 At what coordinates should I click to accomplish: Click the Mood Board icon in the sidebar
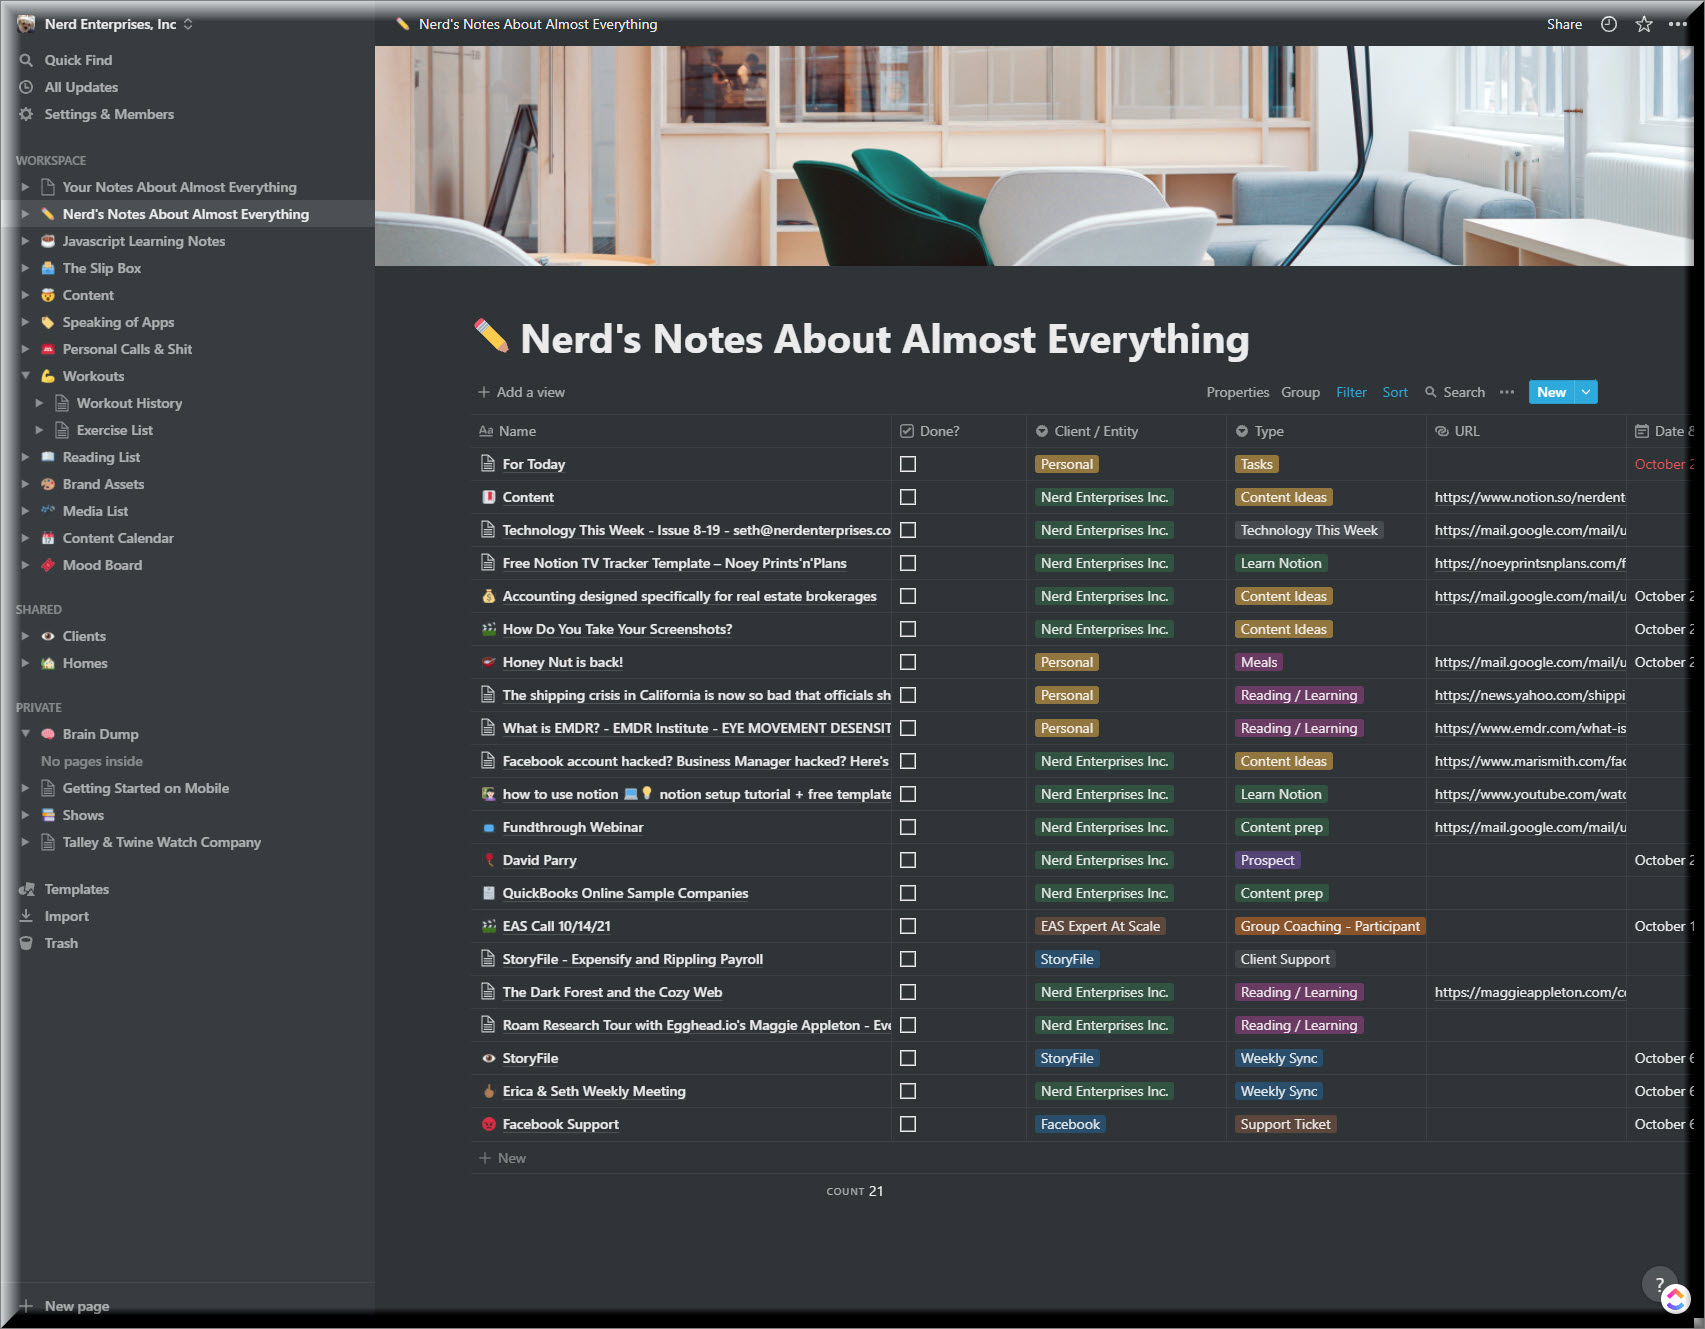[48, 565]
